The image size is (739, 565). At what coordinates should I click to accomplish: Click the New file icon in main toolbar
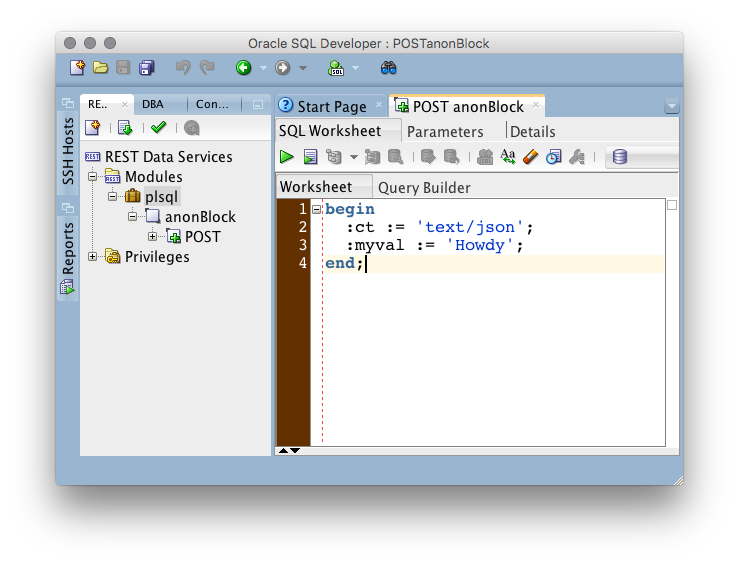[77, 68]
